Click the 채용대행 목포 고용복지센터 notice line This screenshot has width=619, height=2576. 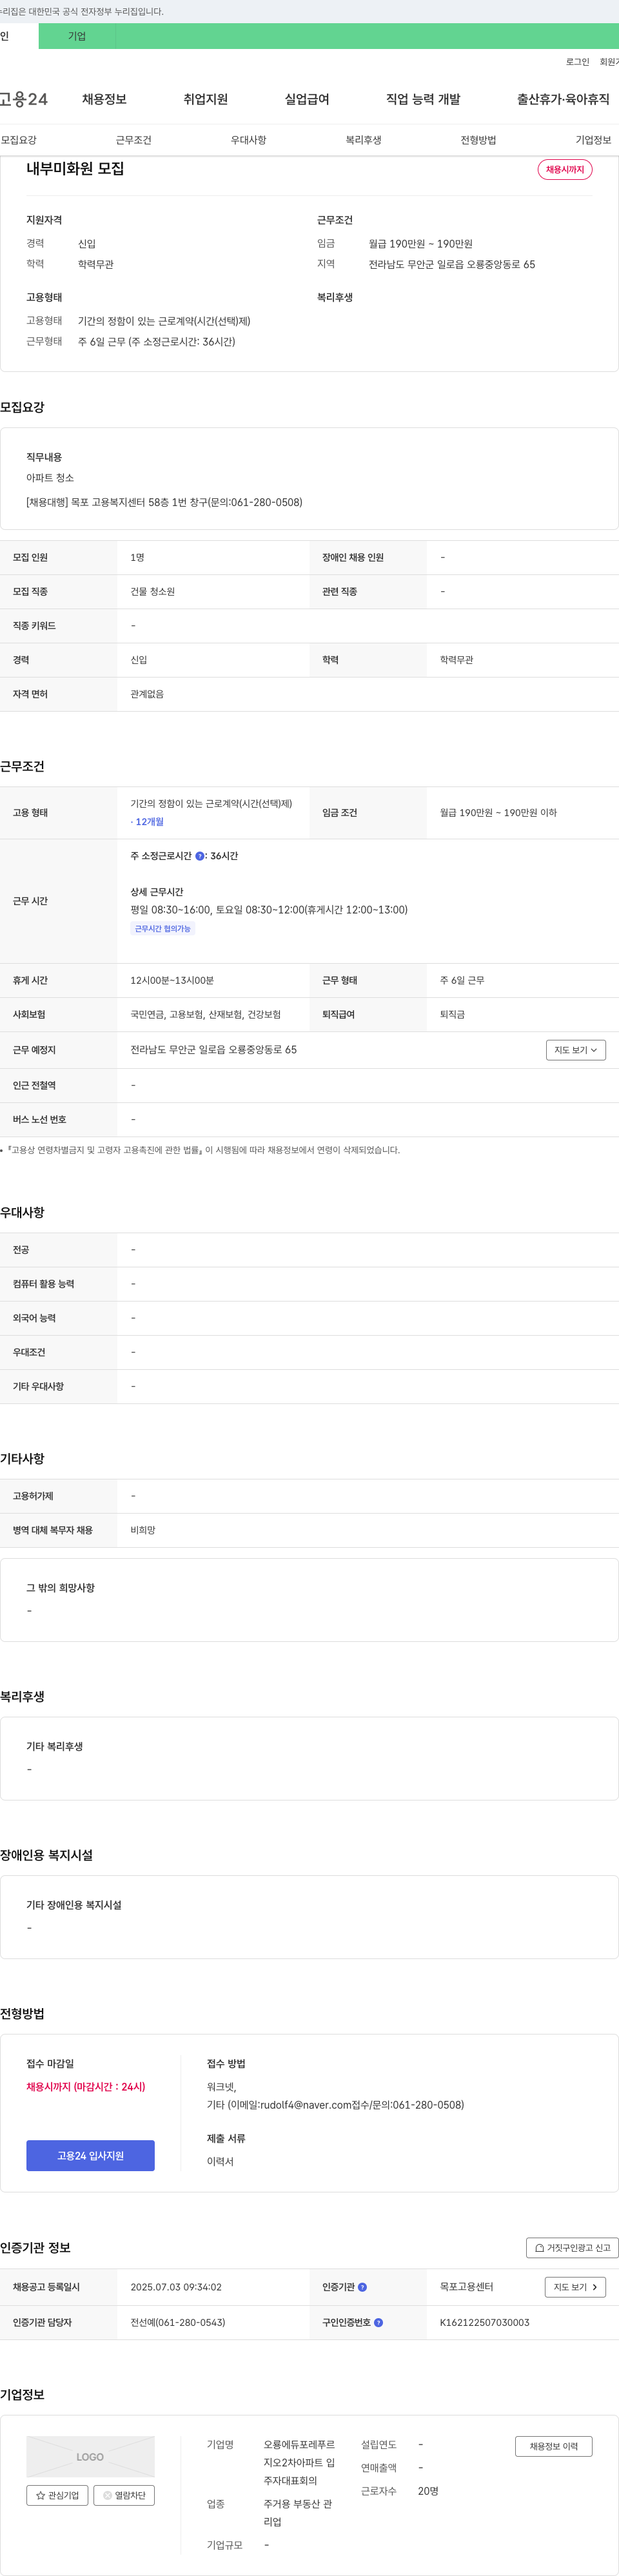164,502
